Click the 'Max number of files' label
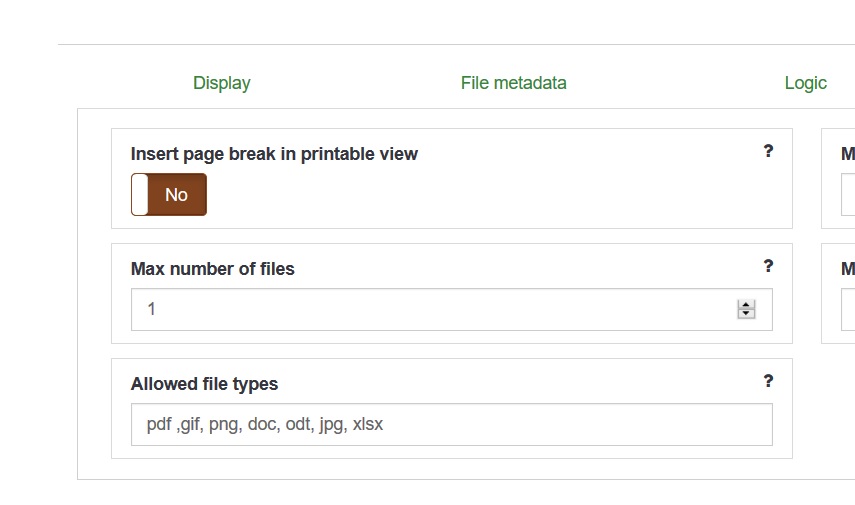Image resolution: width=855 pixels, height=505 pixels. coord(212,269)
